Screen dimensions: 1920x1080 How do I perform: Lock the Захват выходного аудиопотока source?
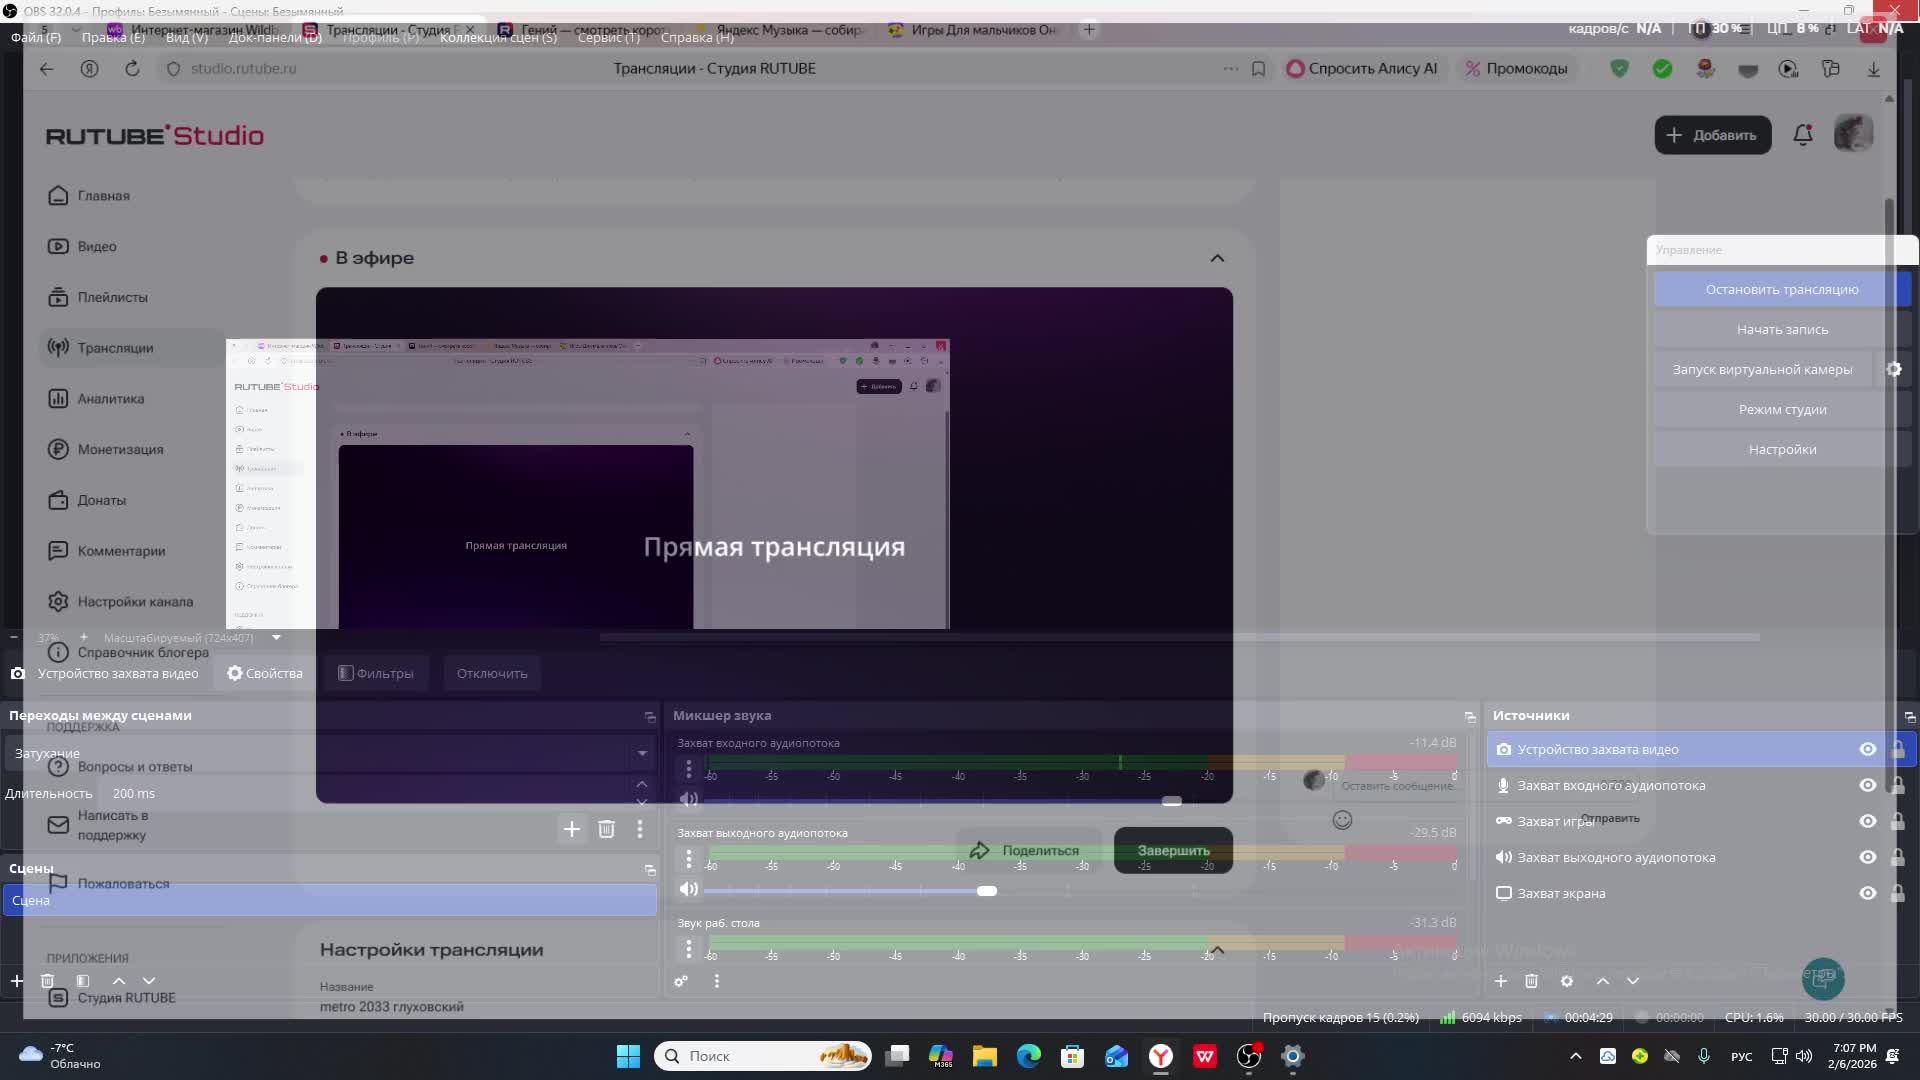click(1897, 857)
